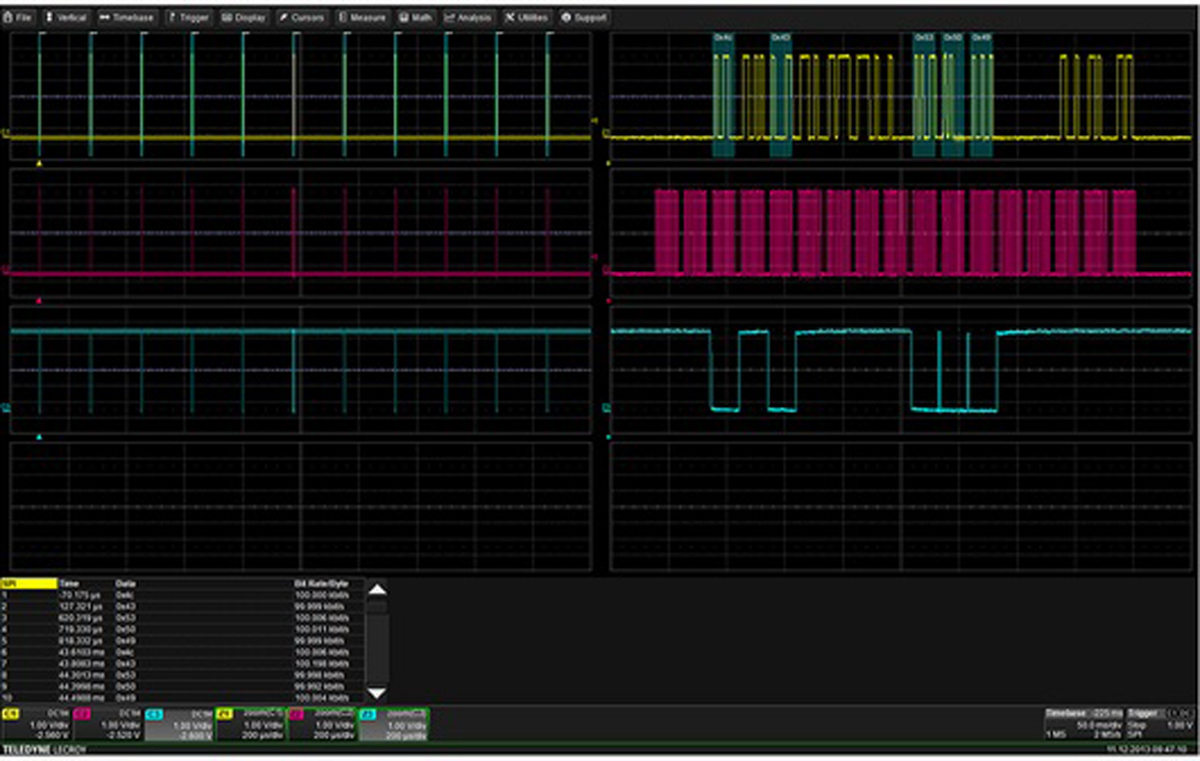The width and height of the screenshot is (1200, 761).
Task: Open the Trigger descriptor box at bottom right
Action: pos(1160,724)
